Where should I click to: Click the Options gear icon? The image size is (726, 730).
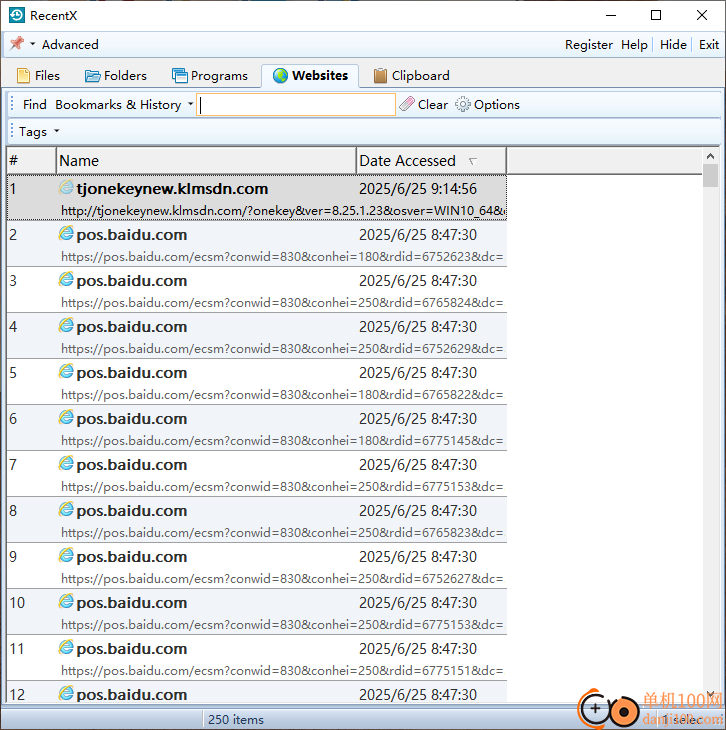(x=462, y=104)
